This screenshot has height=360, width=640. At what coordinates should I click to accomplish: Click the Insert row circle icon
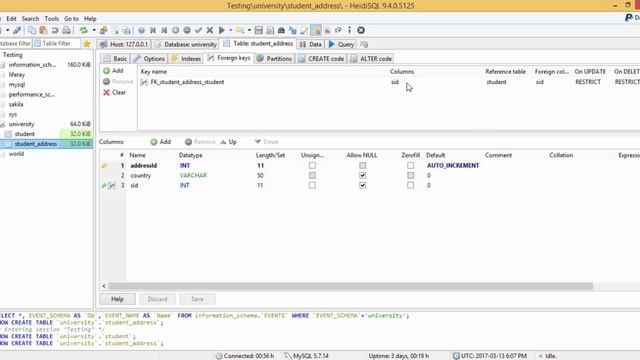176,30
